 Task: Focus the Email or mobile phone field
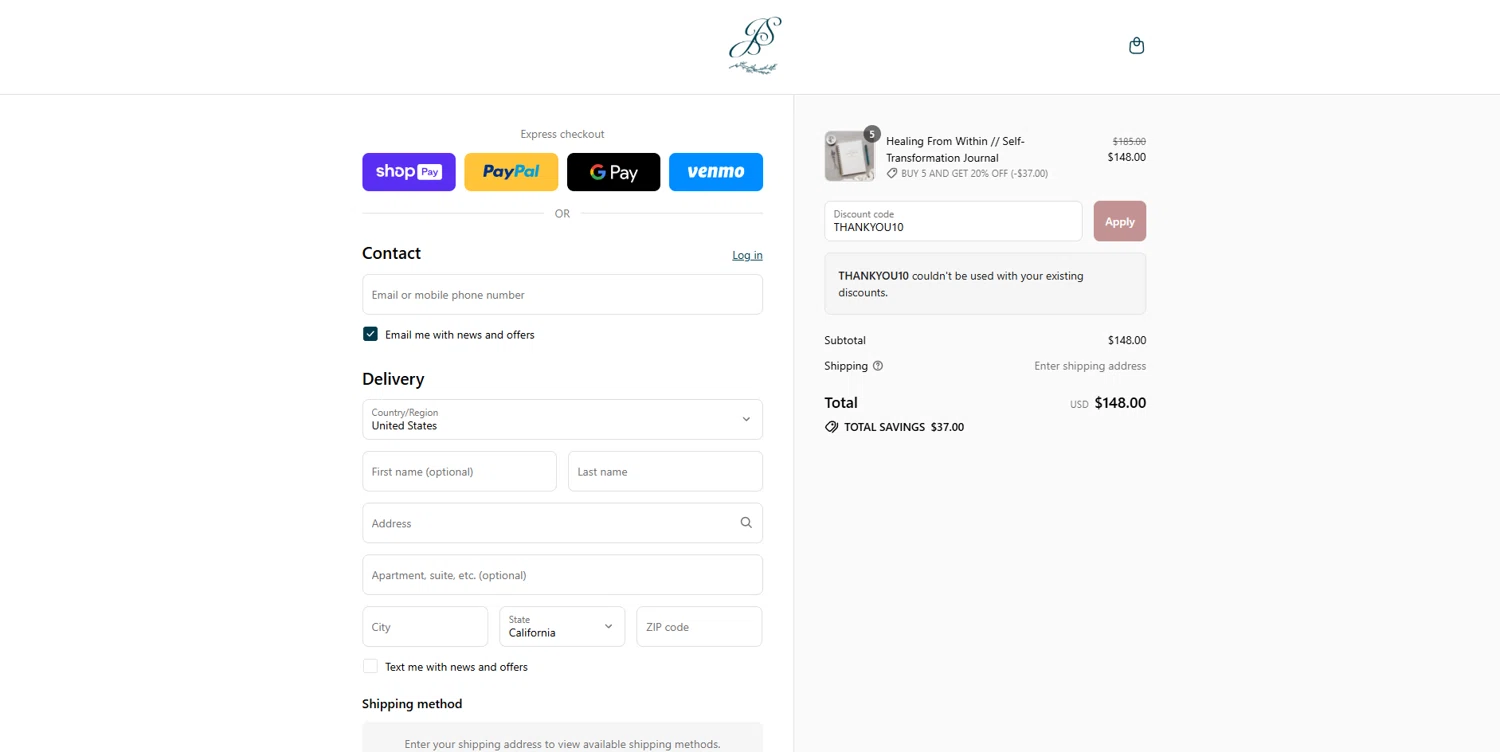pos(562,294)
